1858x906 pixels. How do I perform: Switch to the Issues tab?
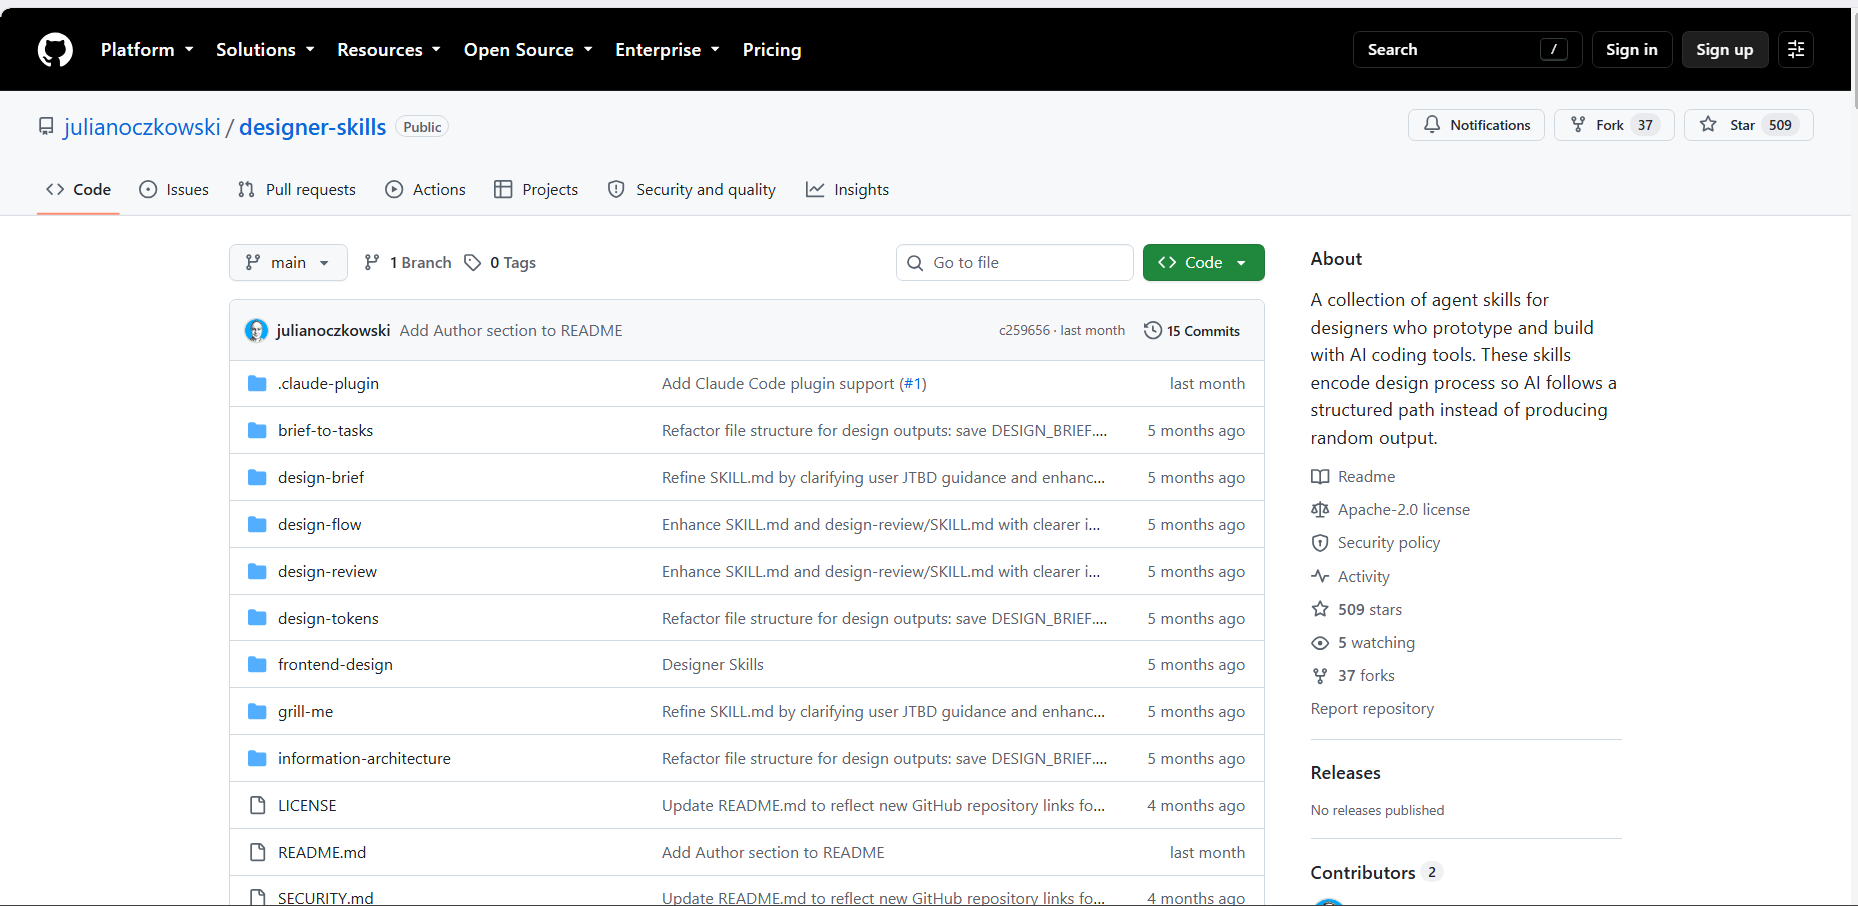coord(174,190)
